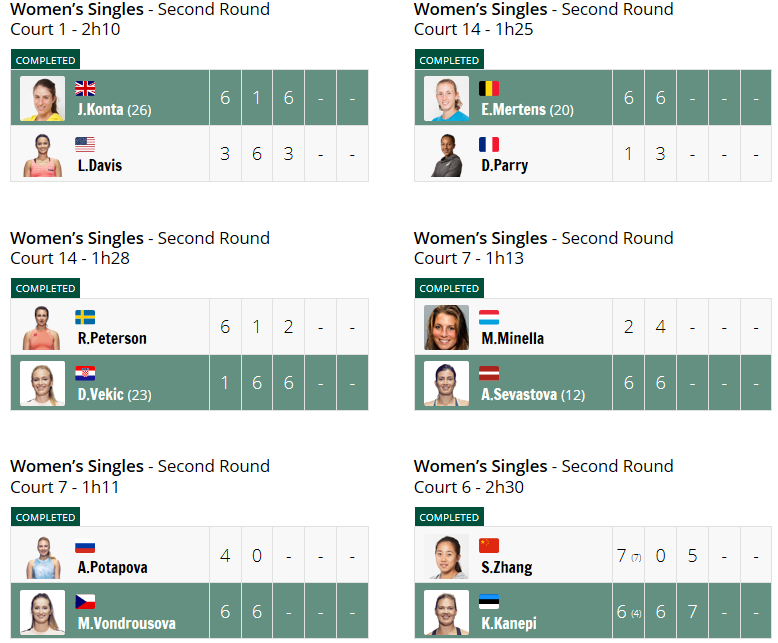Click the Swedish flag above R.Peterson

click(85, 317)
